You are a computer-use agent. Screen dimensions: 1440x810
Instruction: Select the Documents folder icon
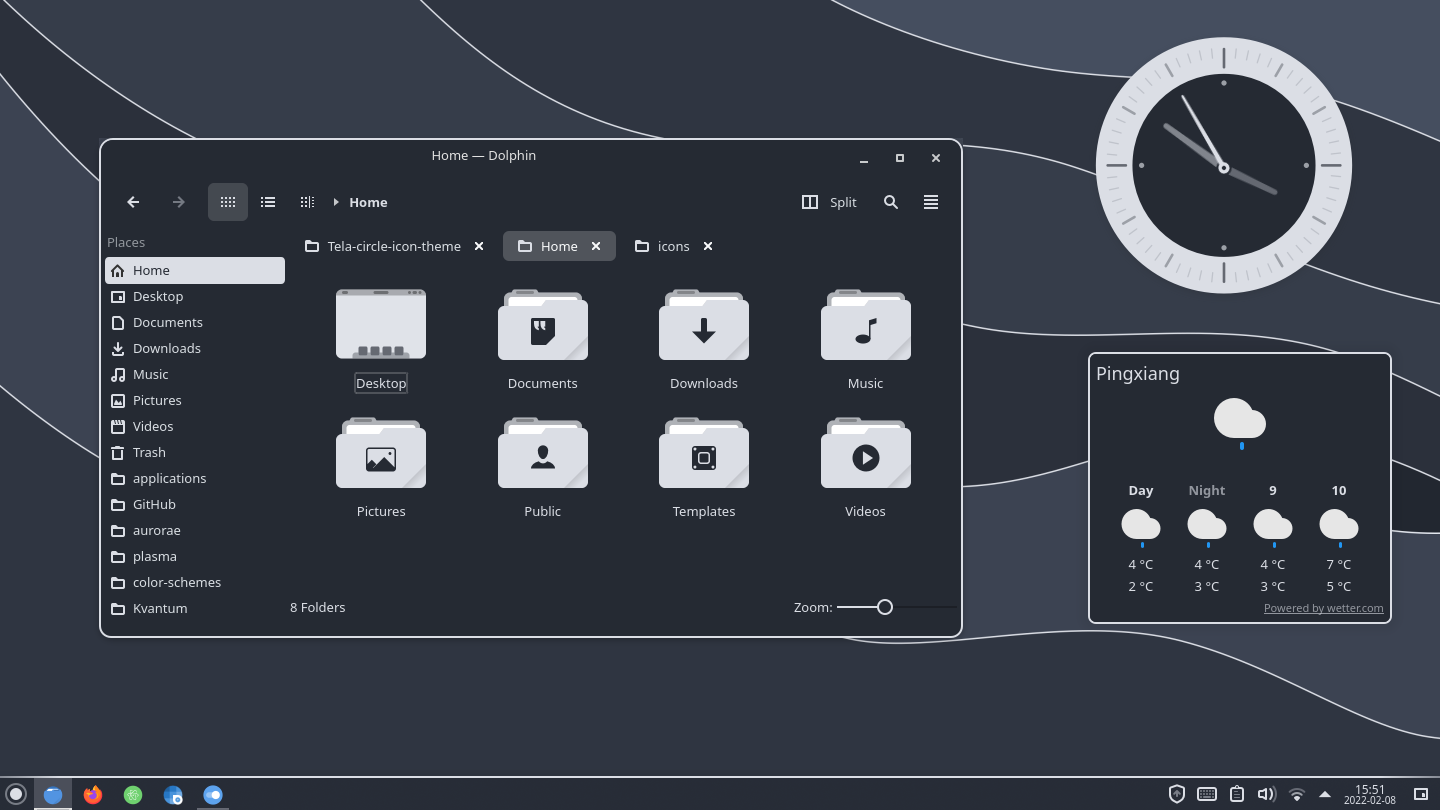(x=543, y=324)
